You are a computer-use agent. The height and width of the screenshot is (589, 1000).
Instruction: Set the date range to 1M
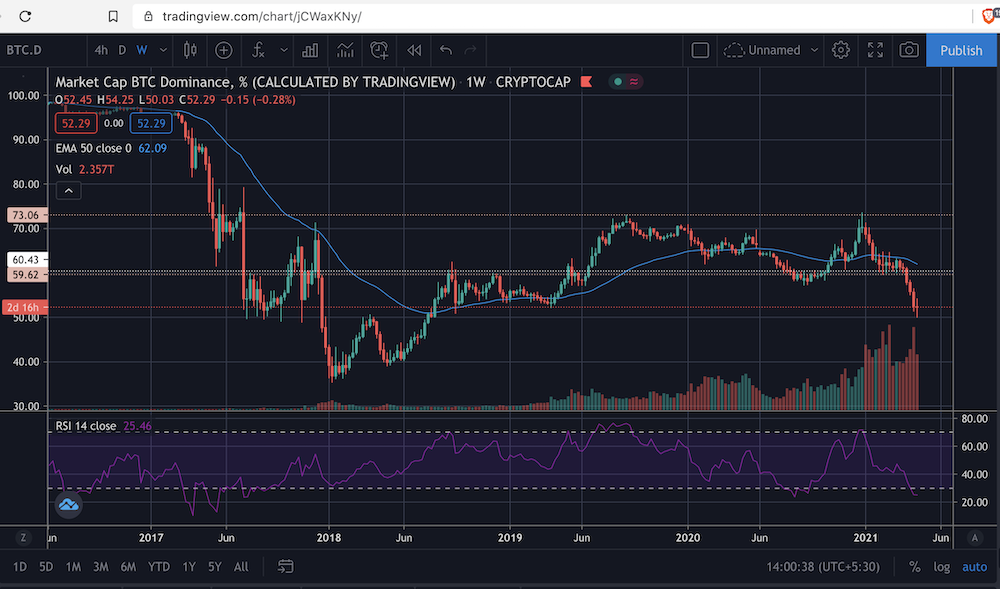pyautogui.click(x=73, y=566)
